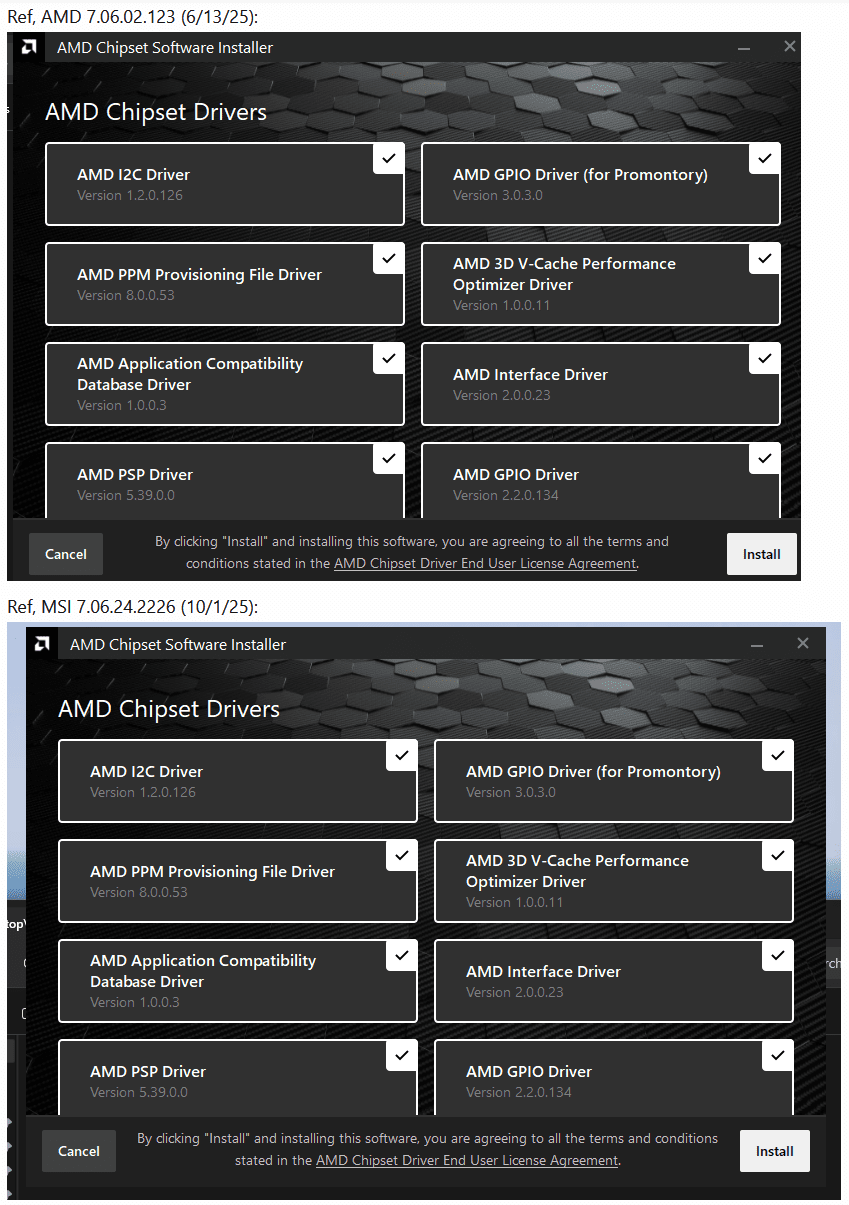Click 'Version 8.0.0.53' in MSI 7.06.24.2226 installer
This screenshot has width=849, height=1205.
[x=139, y=892]
